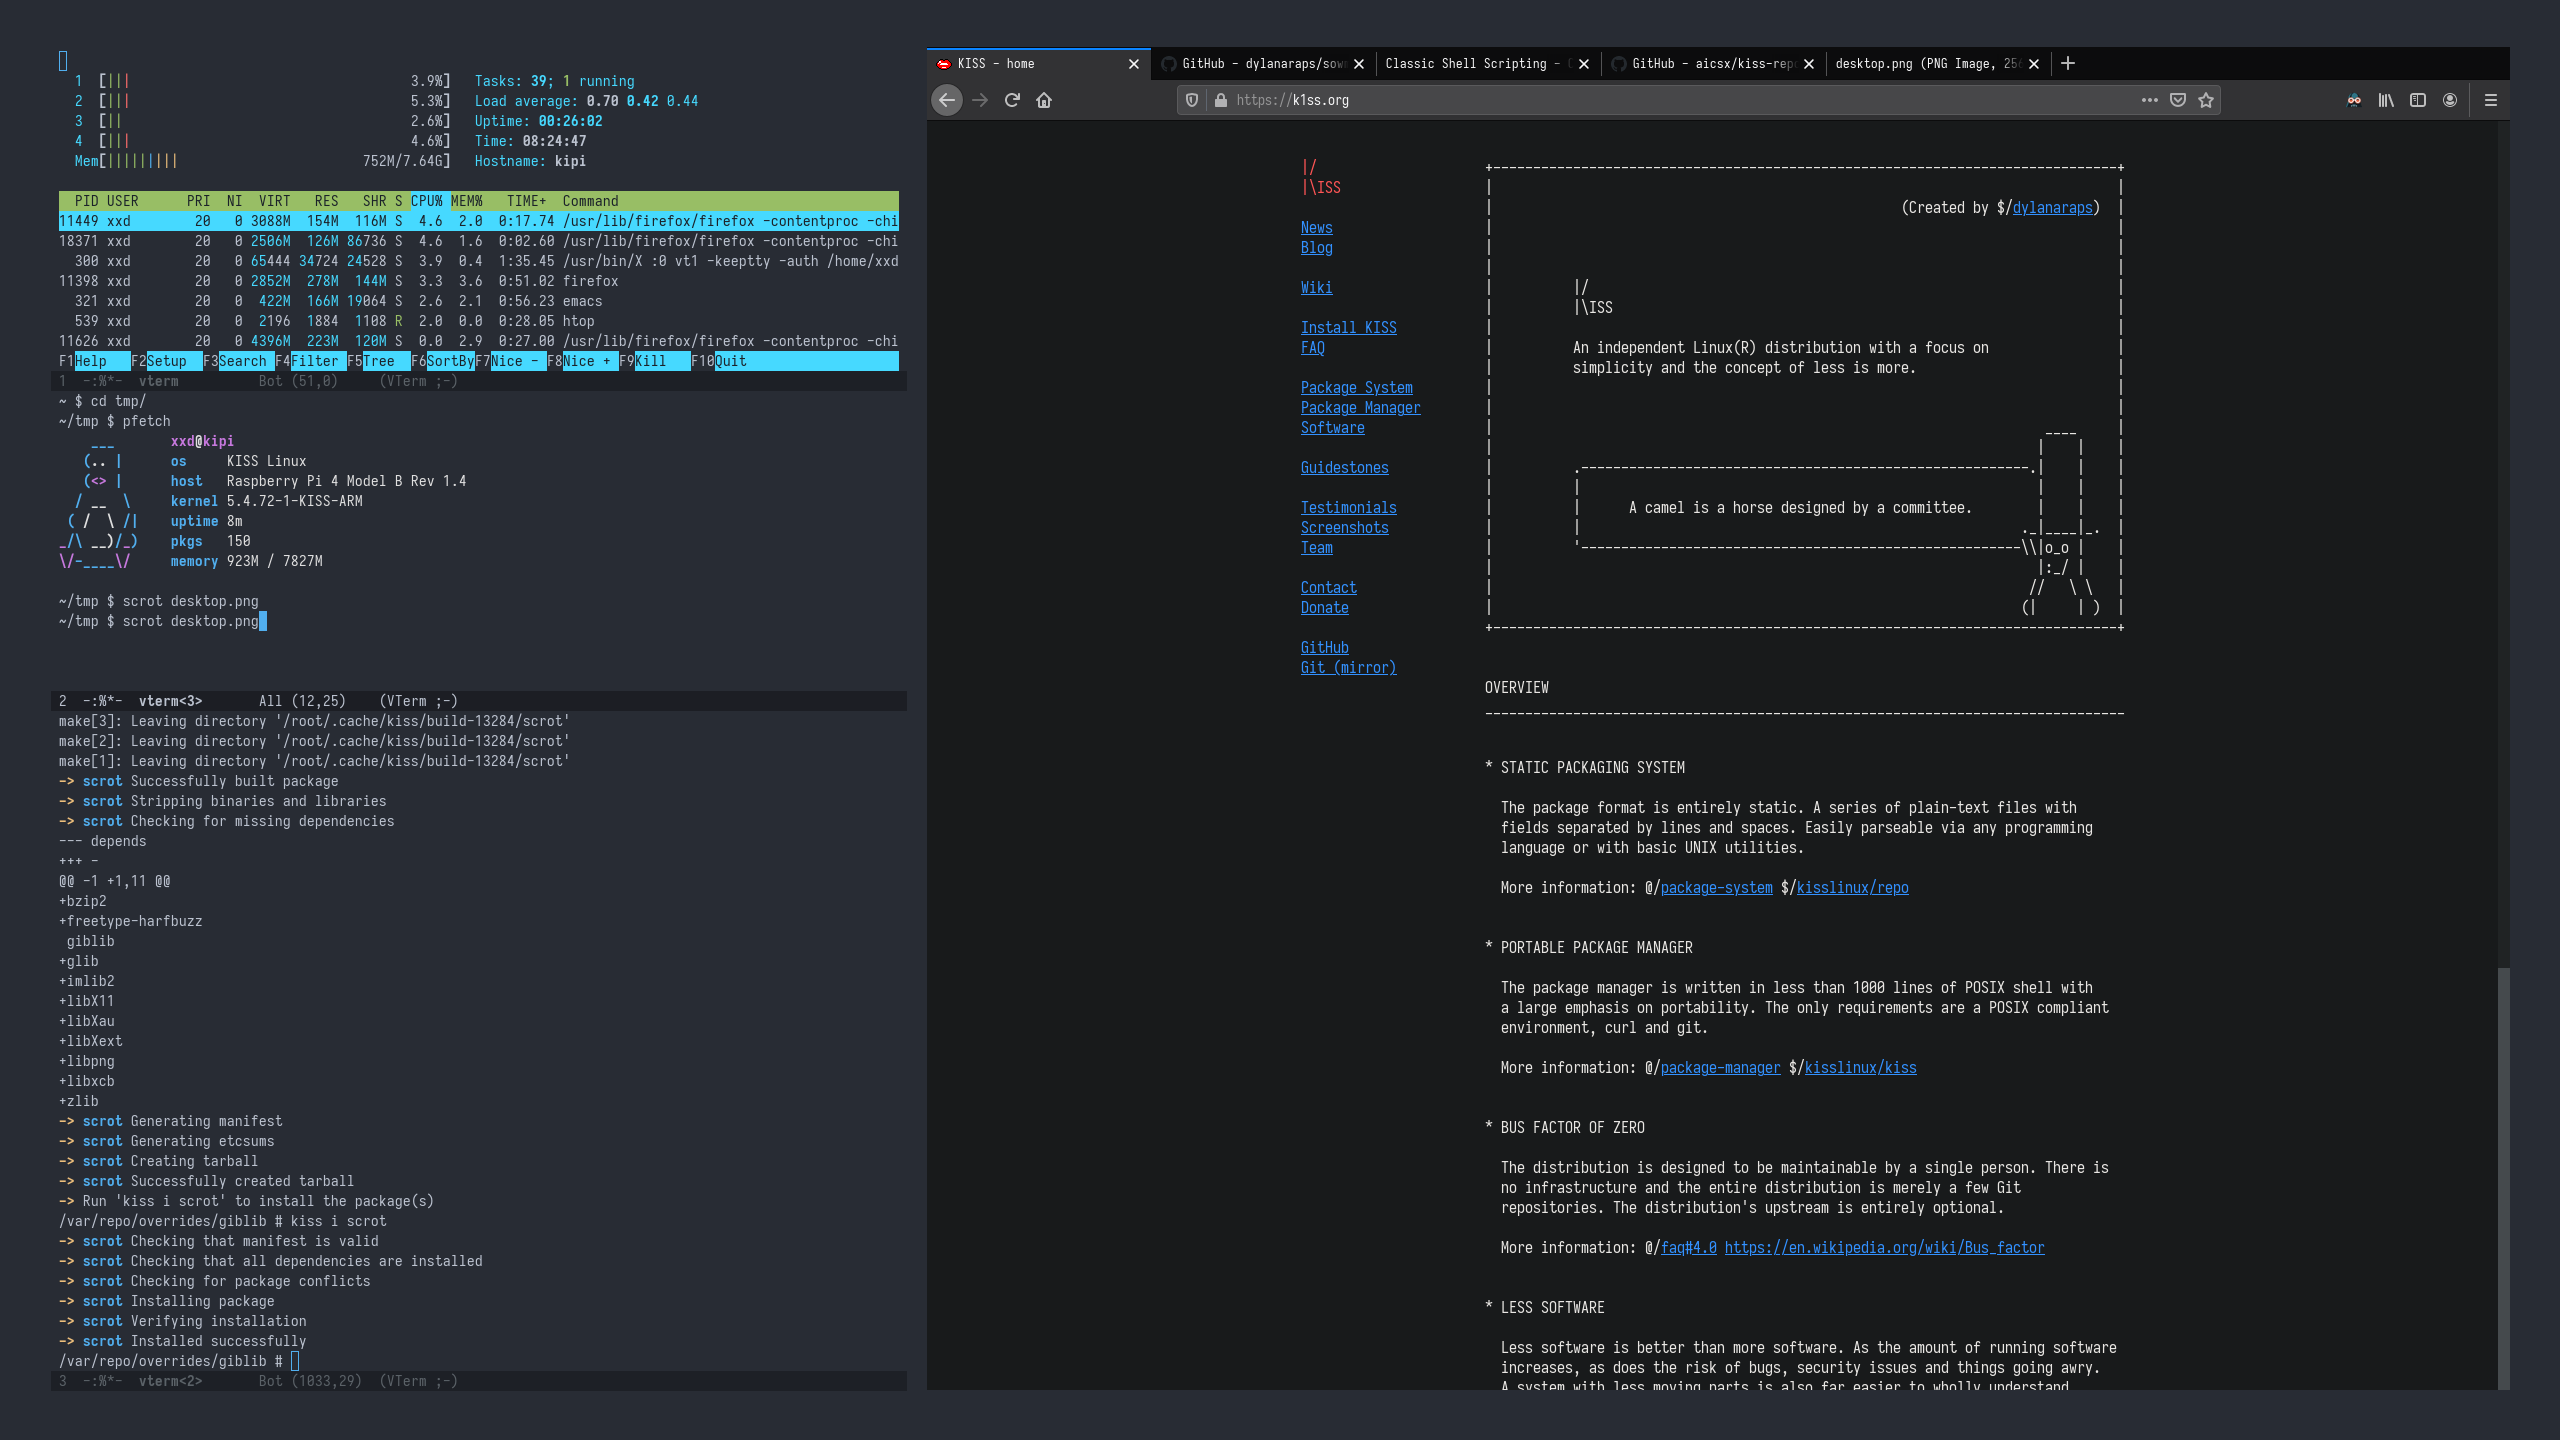
Task: Follow the kisslinux/repo link
Action: (x=1852, y=888)
